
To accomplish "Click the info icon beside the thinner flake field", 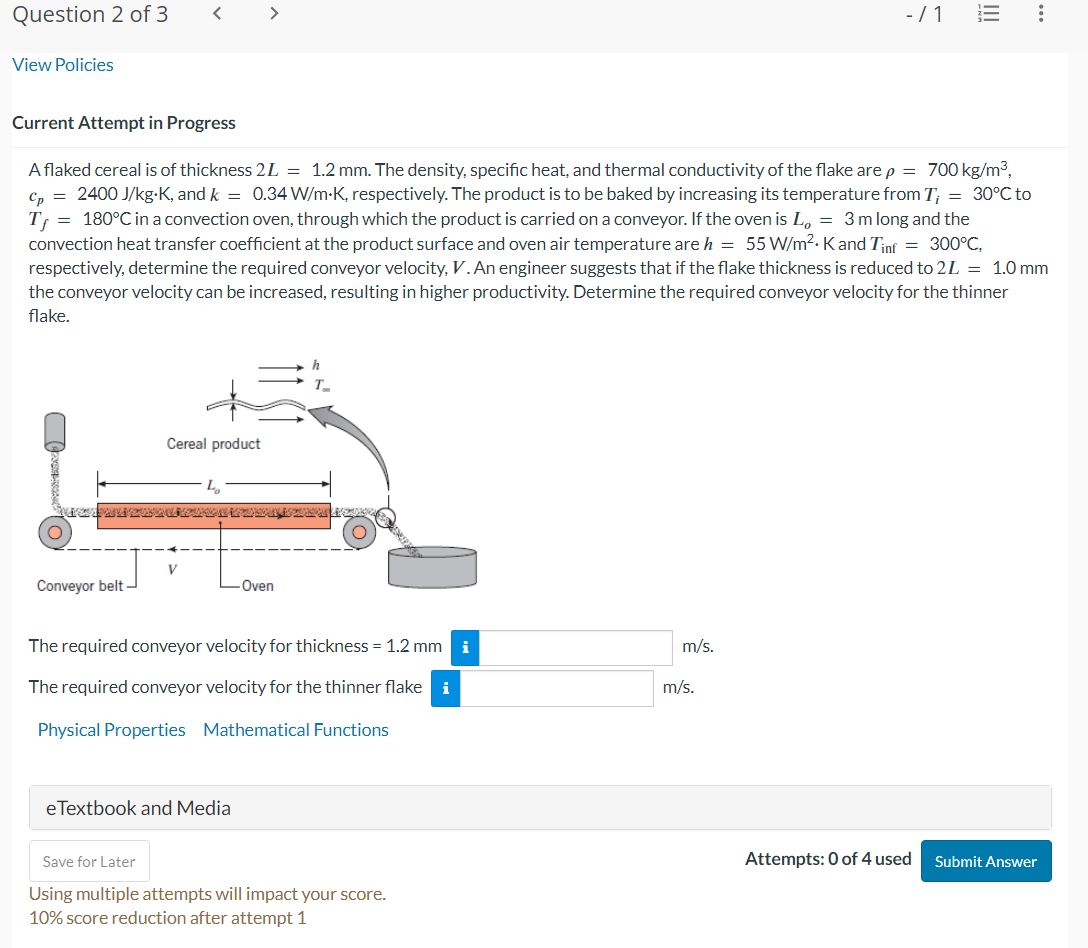I will click(445, 687).
